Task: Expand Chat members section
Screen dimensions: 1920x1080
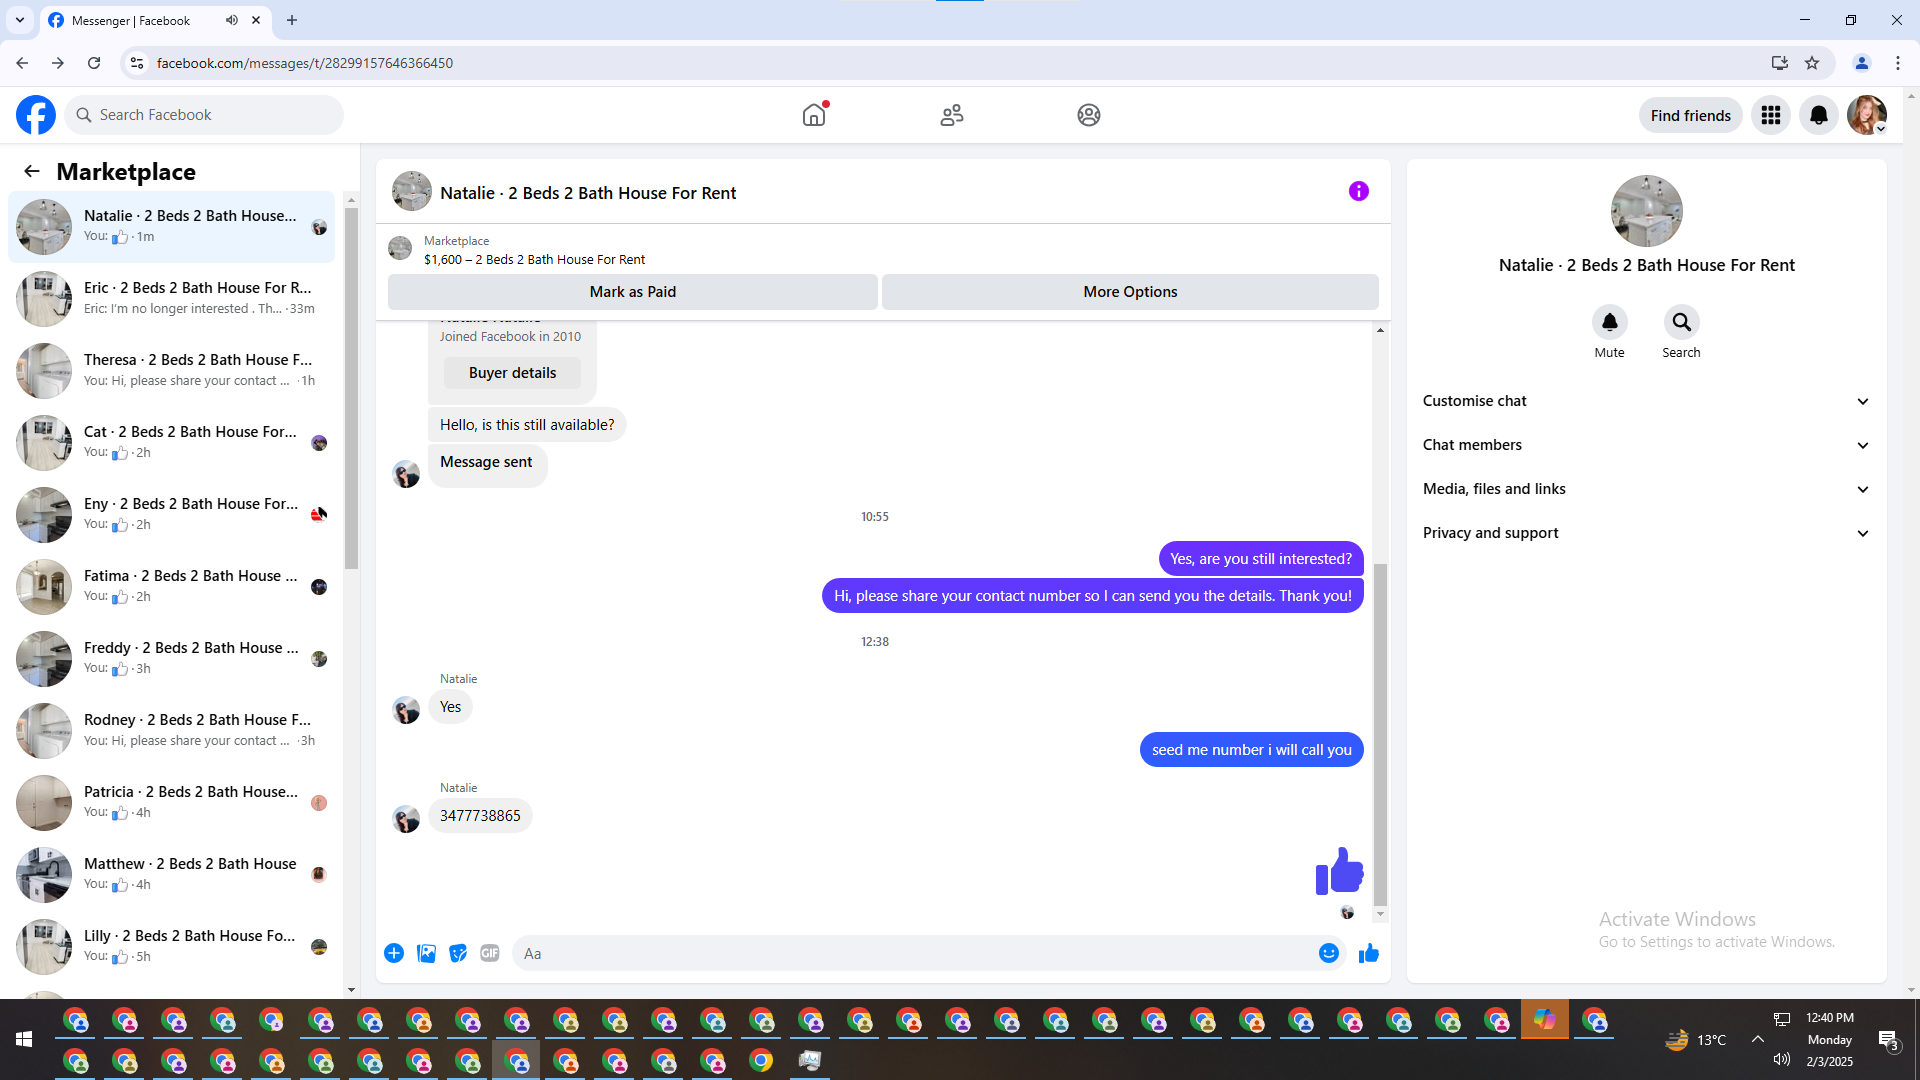Action: [x=1646, y=445]
